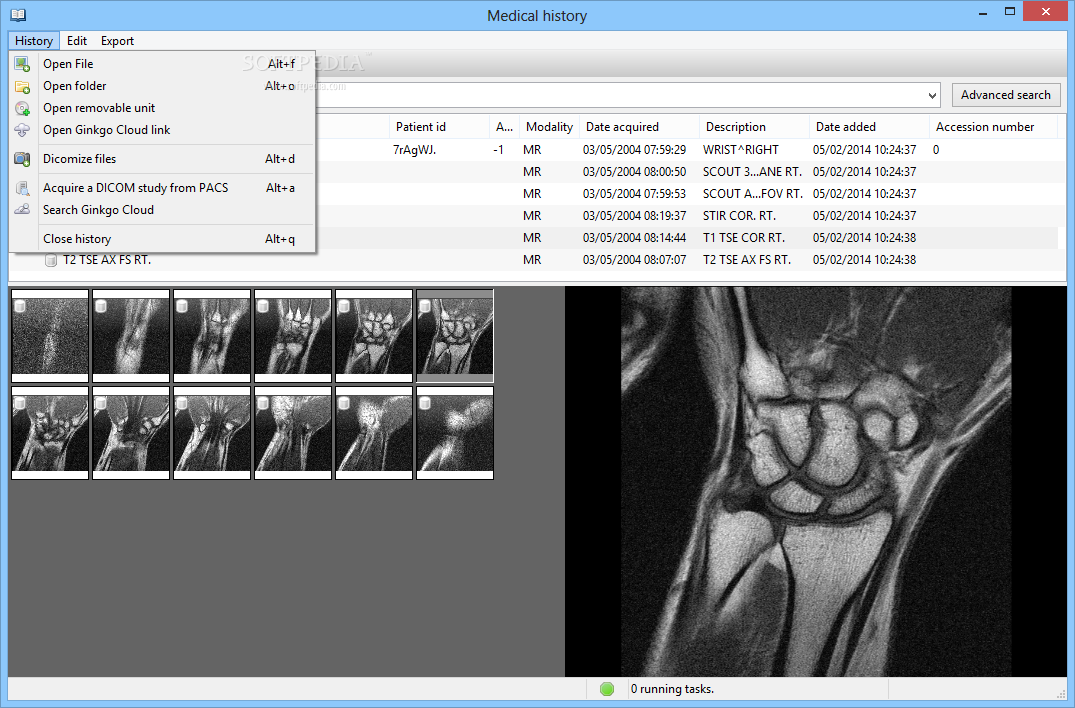Select Close history menu entry
1075x708 pixels.
coord(162,239)
